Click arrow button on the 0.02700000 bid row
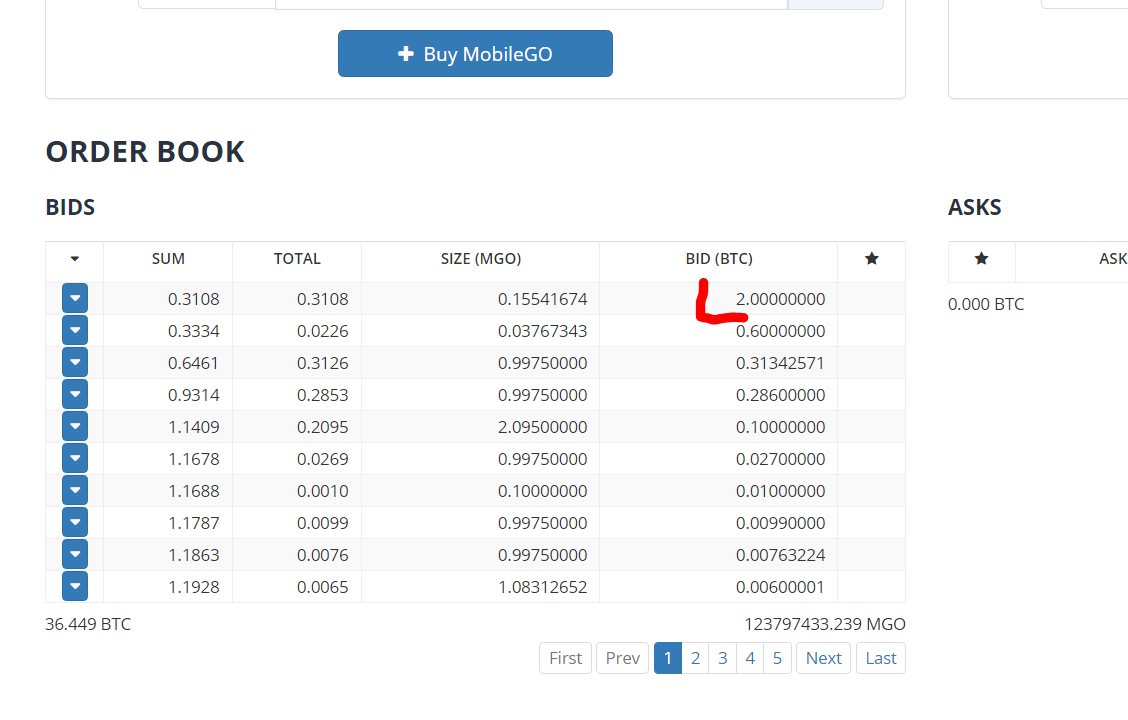This screenshot has height=720, width=1128. pos(75,458)
